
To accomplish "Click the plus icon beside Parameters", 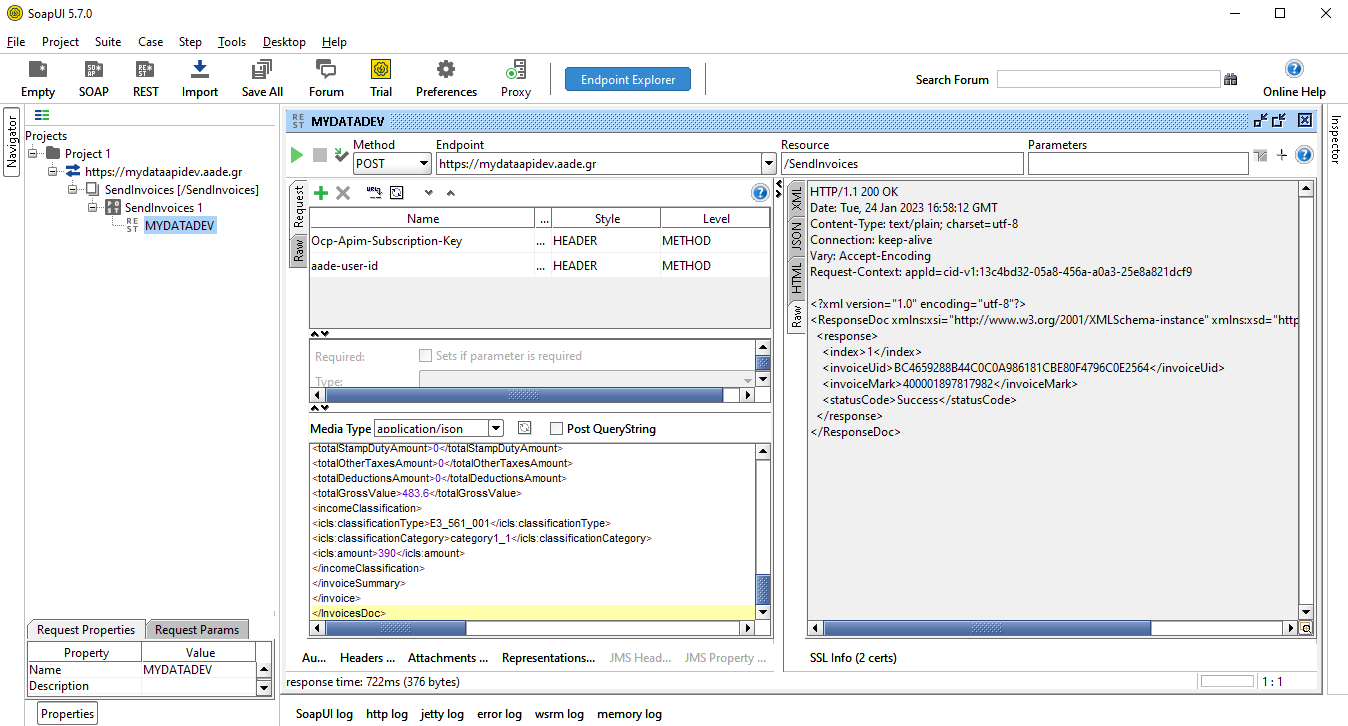I will (1281, 155).
